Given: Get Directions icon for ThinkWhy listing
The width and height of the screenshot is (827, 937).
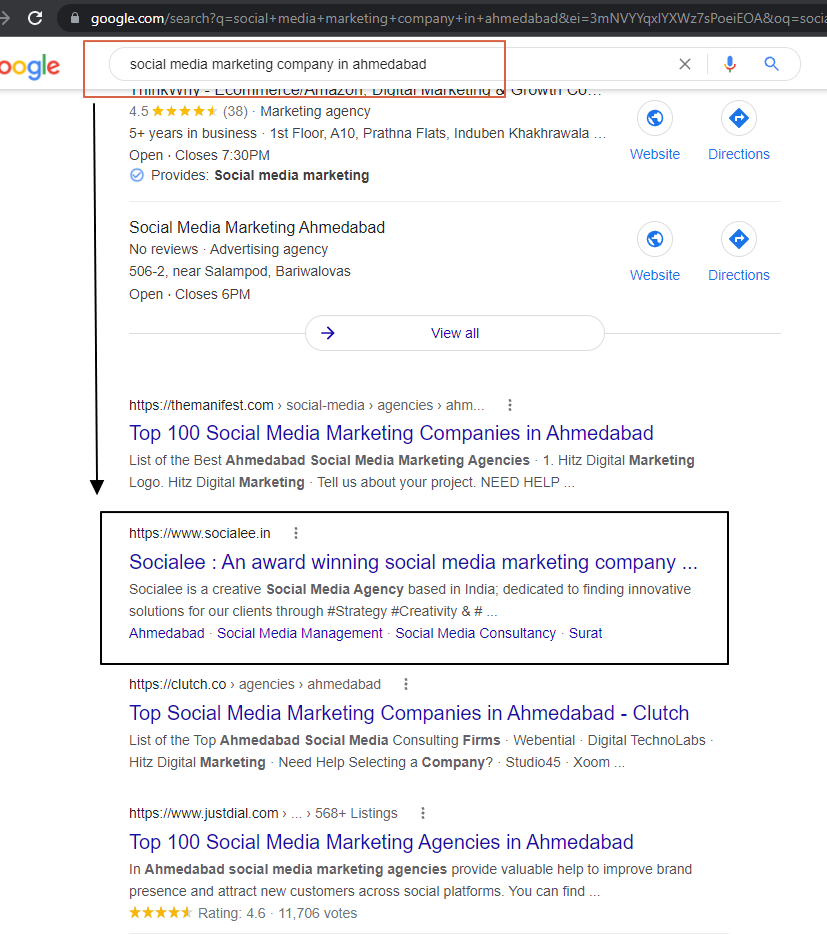Looking at the screenshot, I should click(x=739, y=119).
